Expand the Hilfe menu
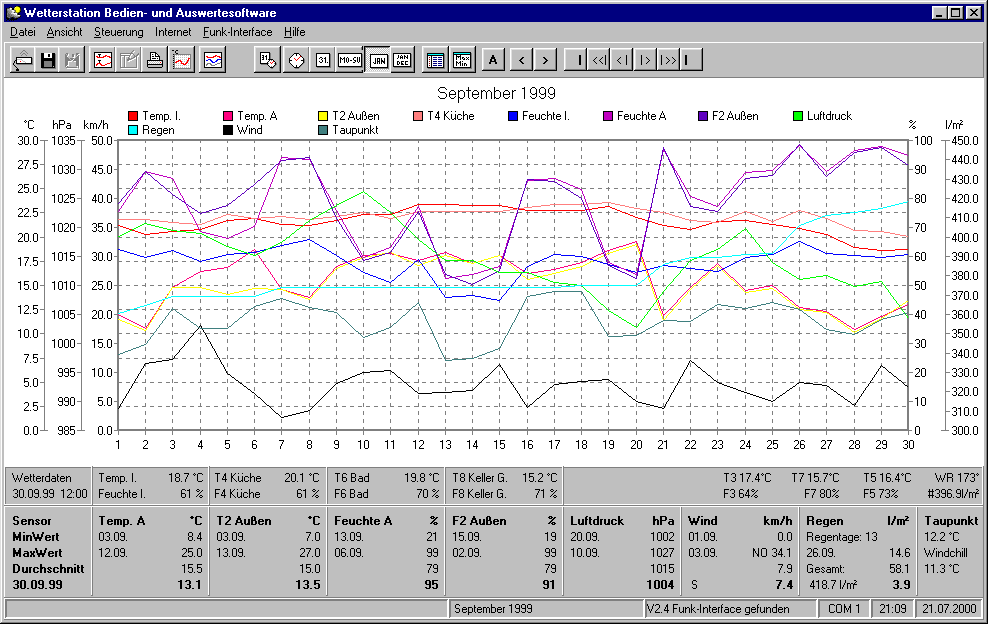Viewport: 988px width, 624px height. 294,32
